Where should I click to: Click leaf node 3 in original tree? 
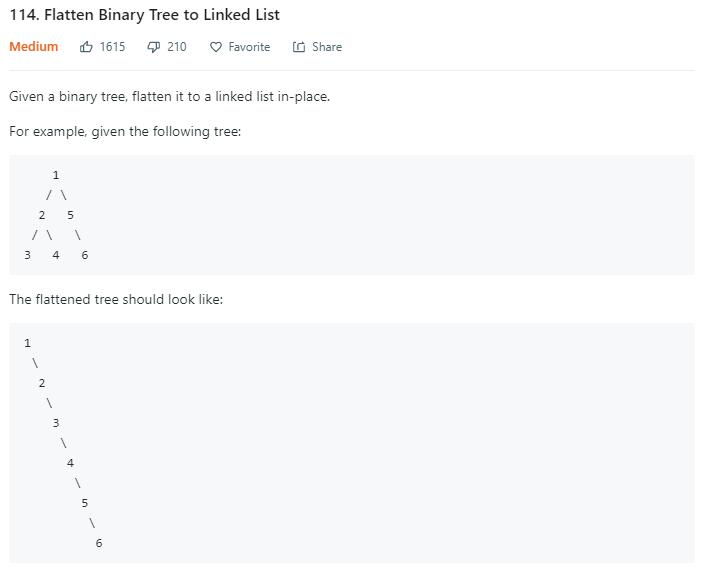click(27, 255)
